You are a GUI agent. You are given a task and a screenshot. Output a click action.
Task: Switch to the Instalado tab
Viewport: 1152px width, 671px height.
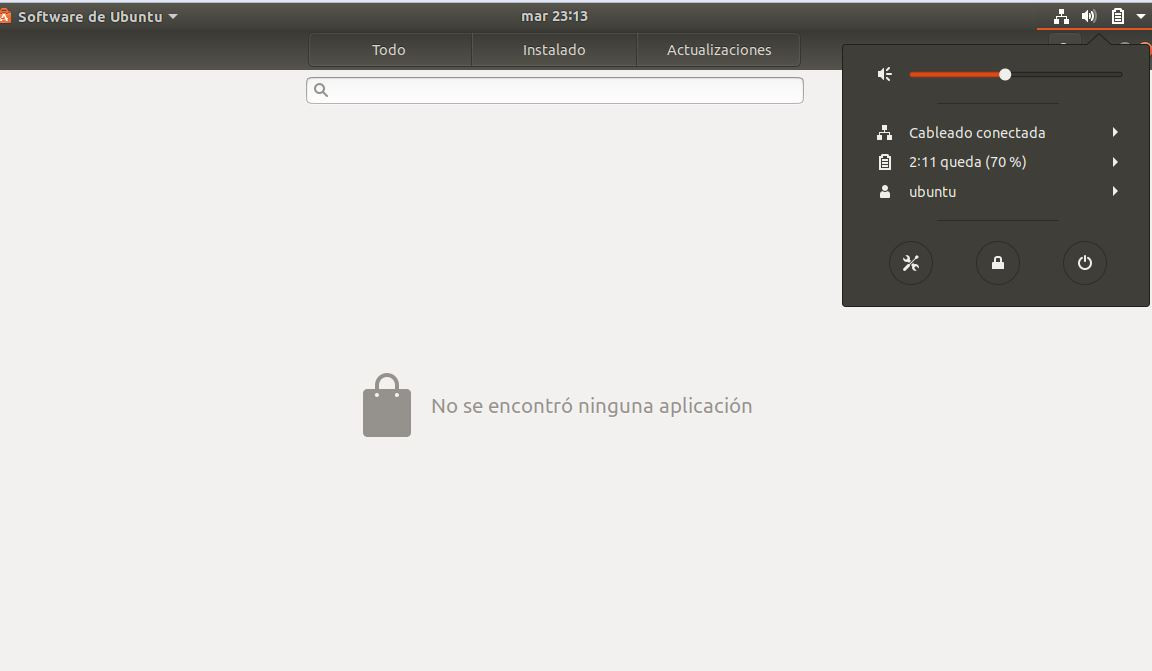(554, 50)
